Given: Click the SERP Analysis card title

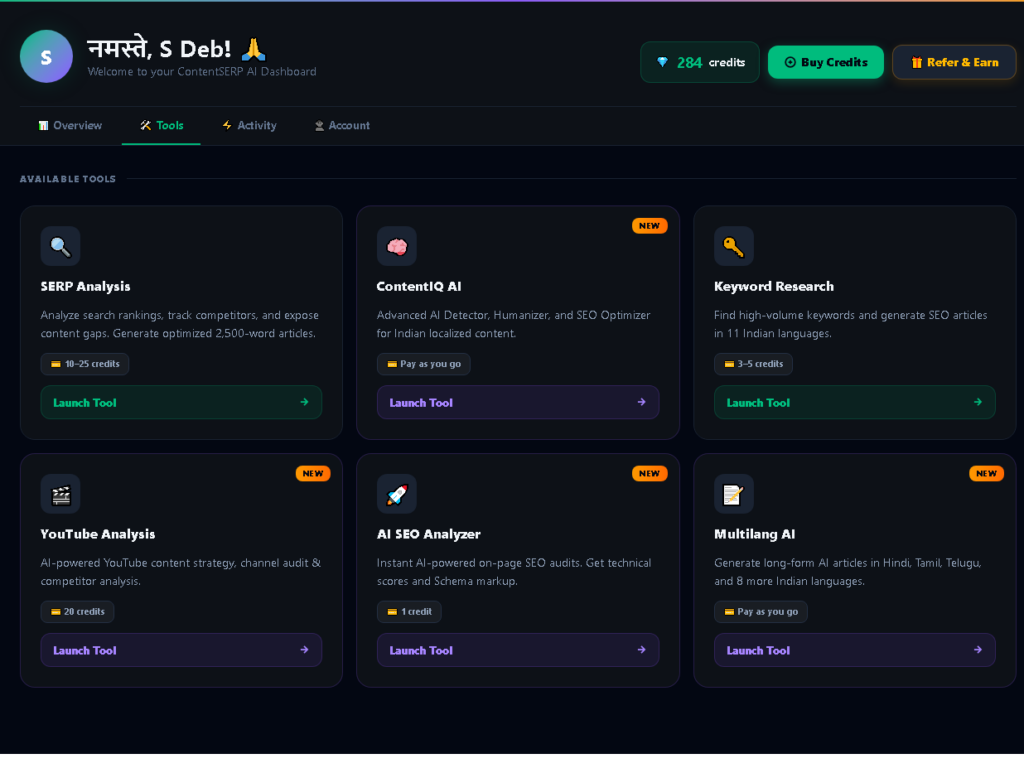Looking at the screenshot, I should pos(86,287).
